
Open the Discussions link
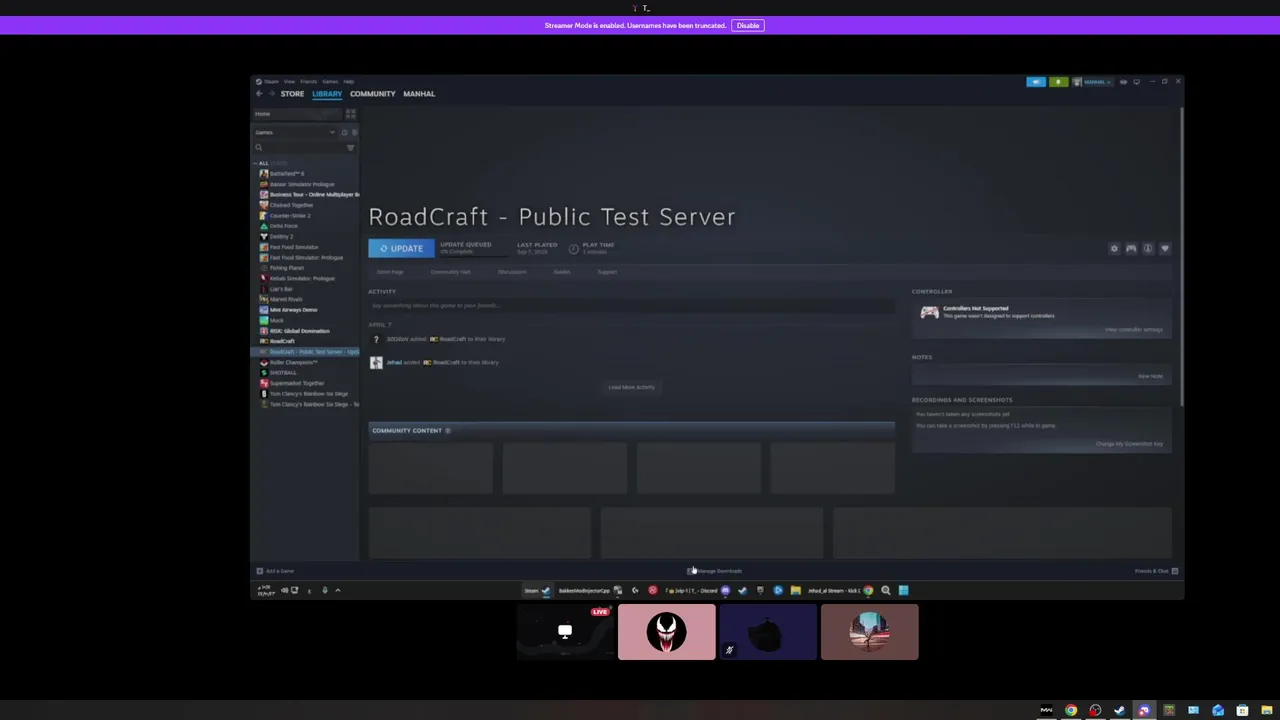coord(512,272)
